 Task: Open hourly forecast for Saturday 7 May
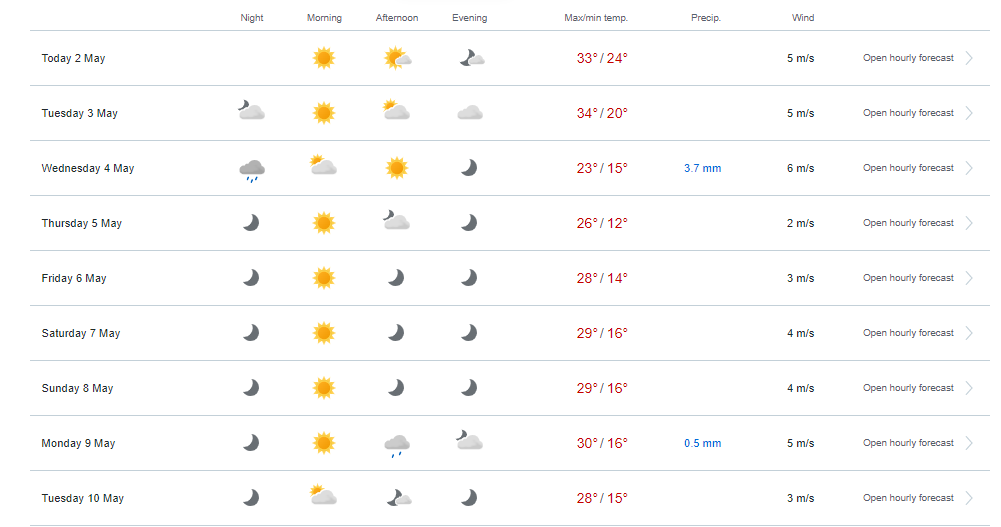pyautogui.click(x=908, y=333)
